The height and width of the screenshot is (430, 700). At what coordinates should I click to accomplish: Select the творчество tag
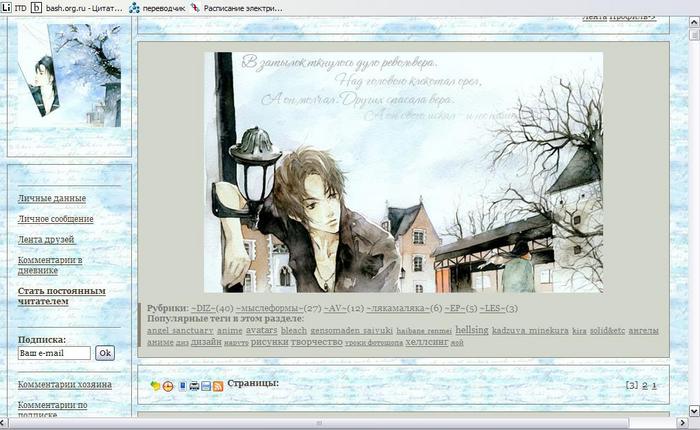click(x=317, y=342)
